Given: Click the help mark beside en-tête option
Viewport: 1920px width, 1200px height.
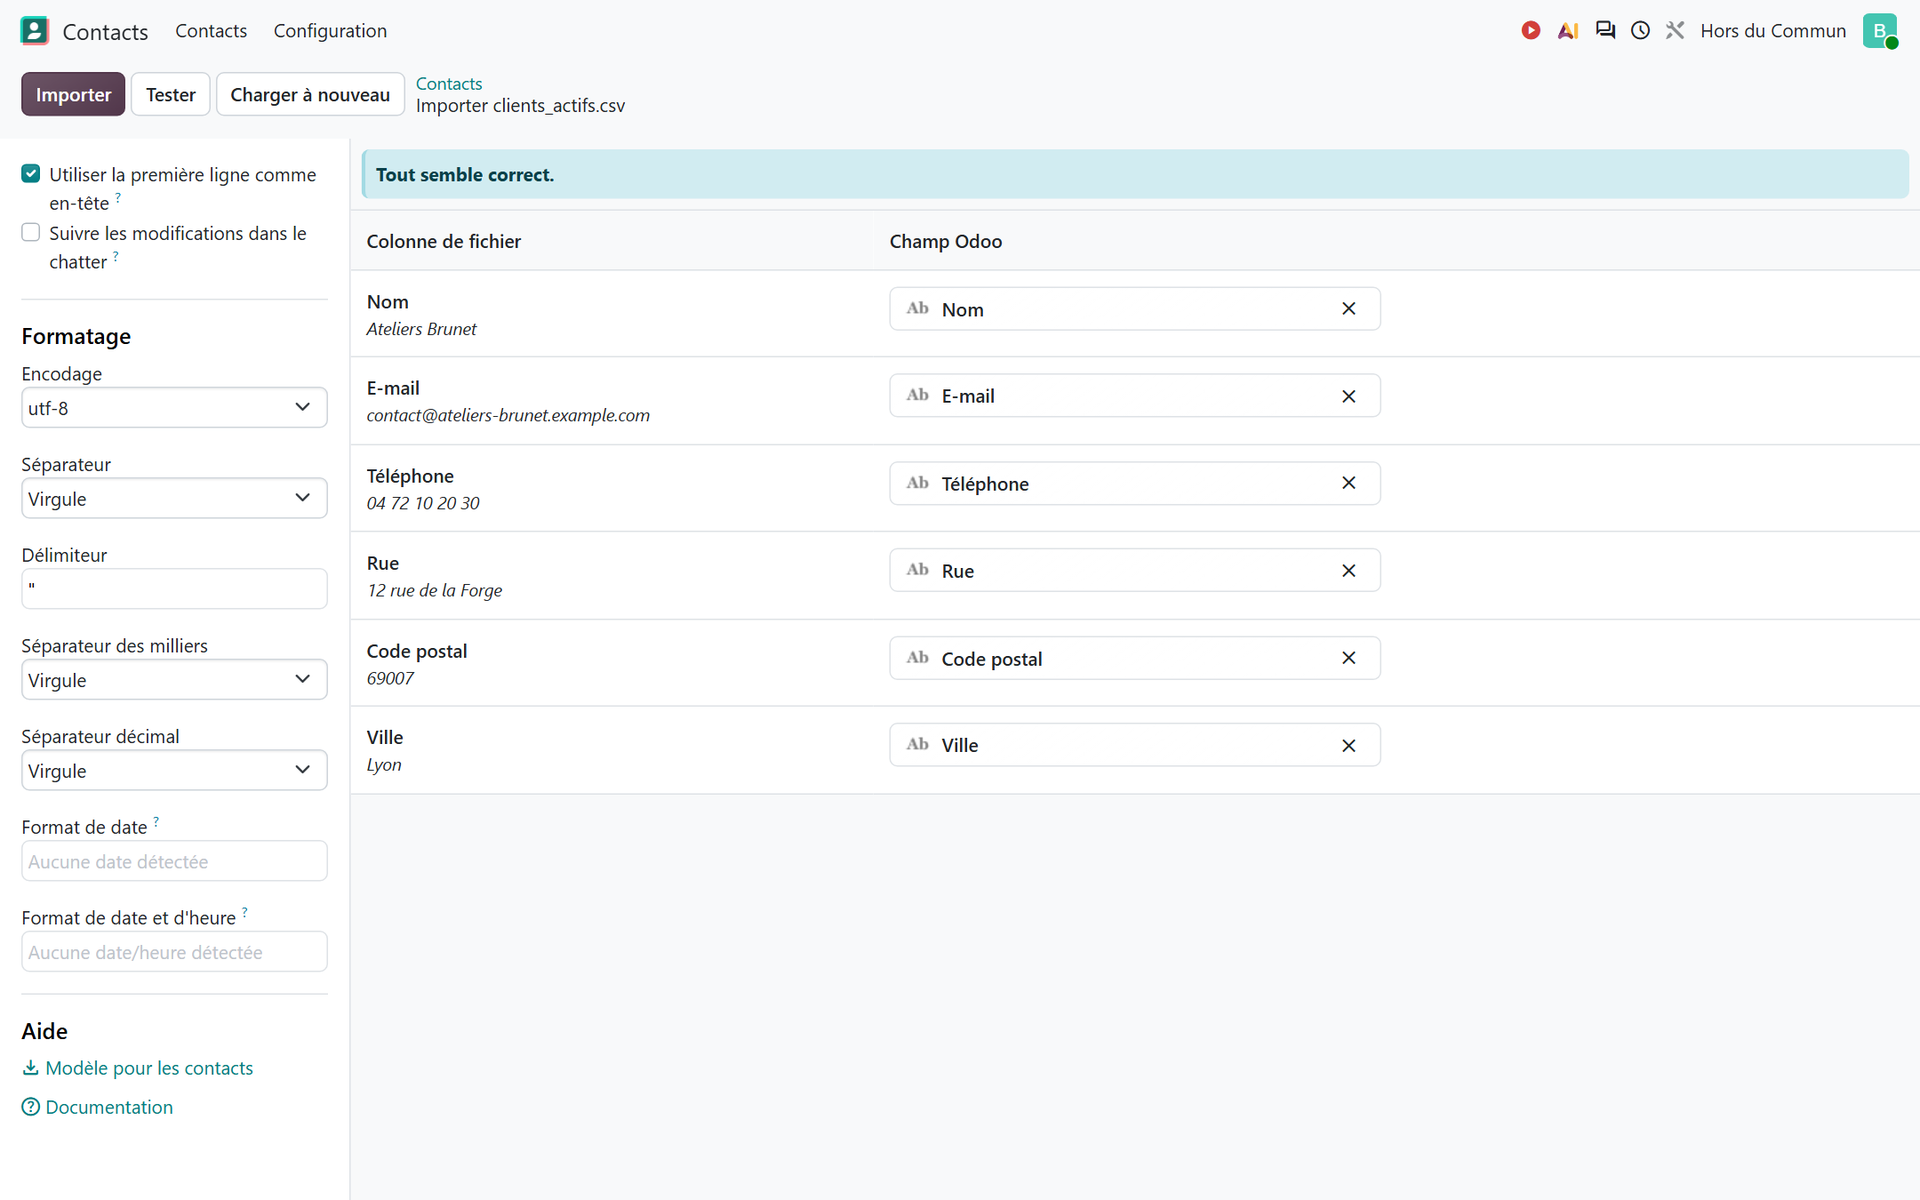Looking at the screenshot, I should 118,197.
